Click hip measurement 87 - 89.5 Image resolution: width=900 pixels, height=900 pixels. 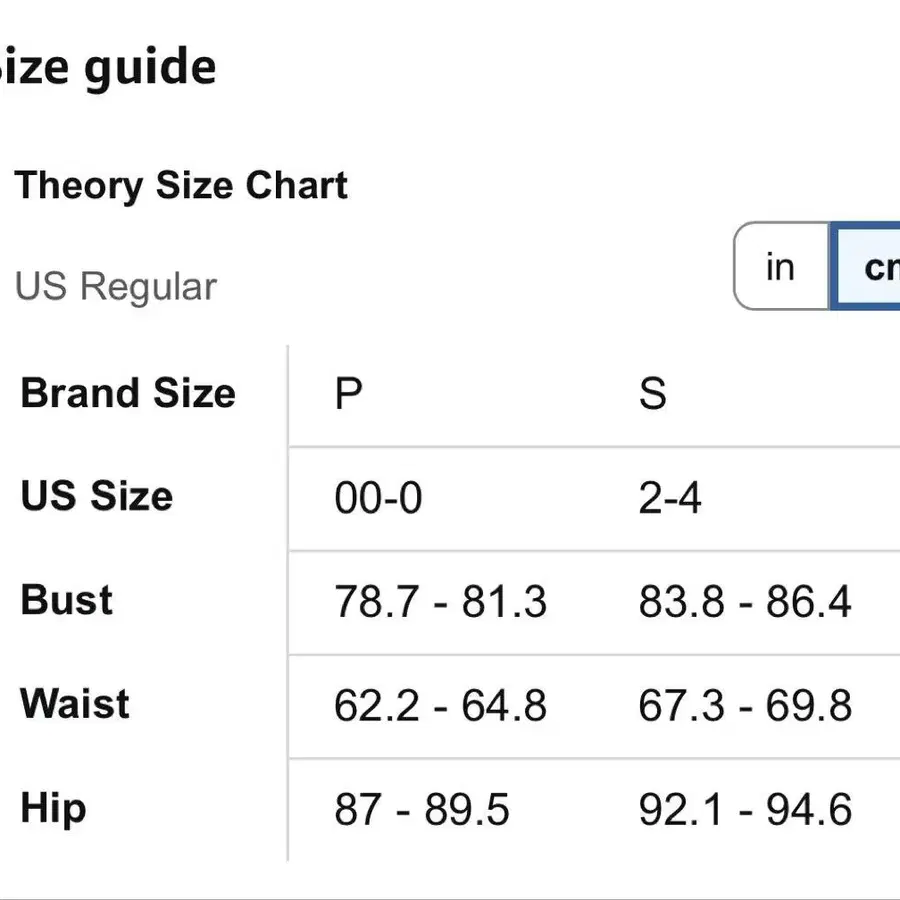pos(422,809)
